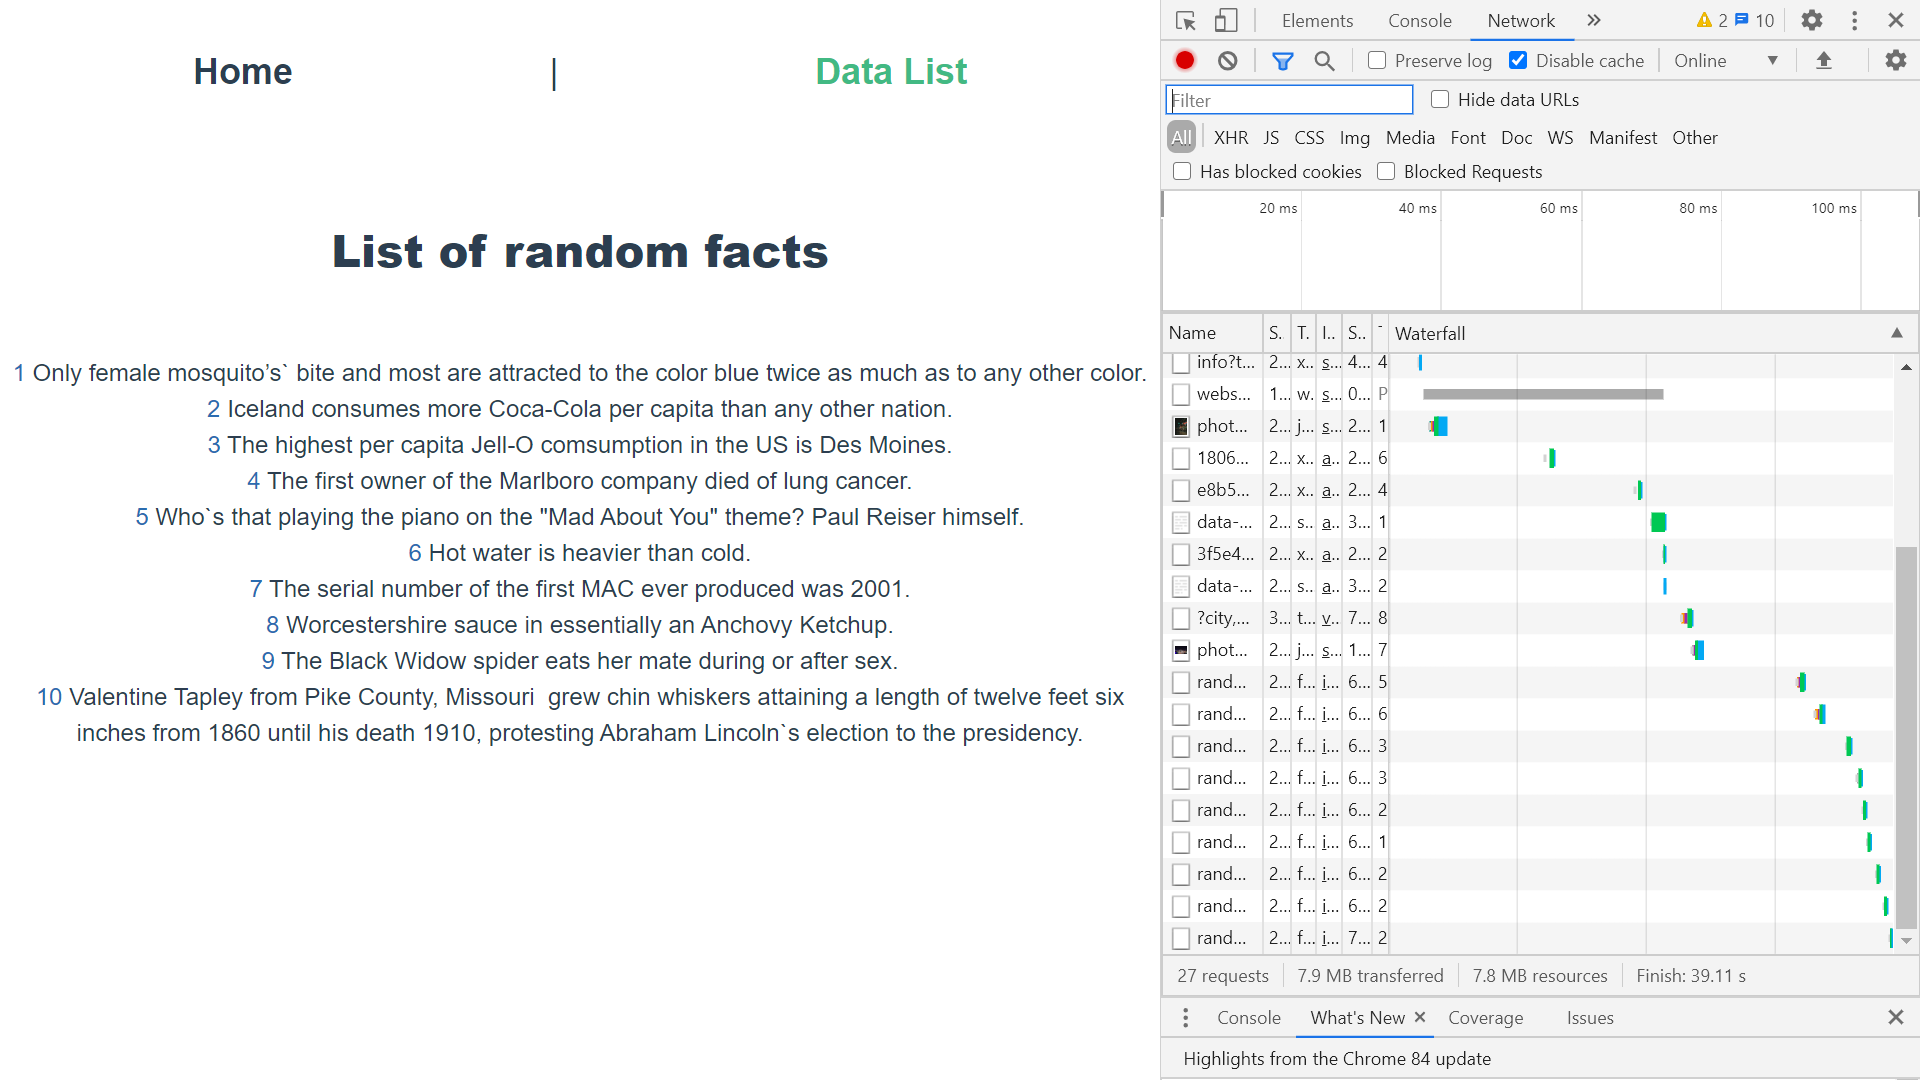Open the Online throttling dropdown
The image size is (1920, 1080).
click(1726, 61)
